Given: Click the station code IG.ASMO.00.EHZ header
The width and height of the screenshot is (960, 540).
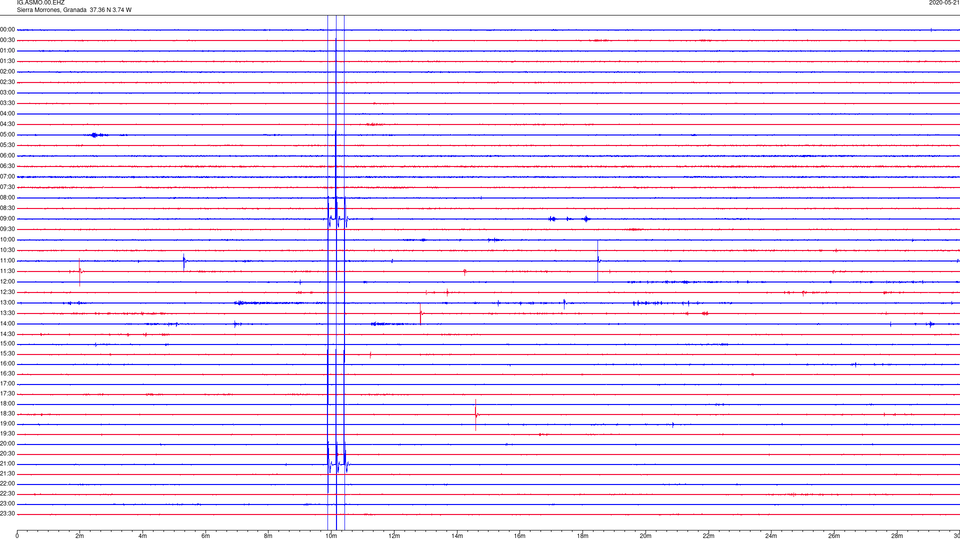Looking at the screenshot, I should (x=40, y=2).
